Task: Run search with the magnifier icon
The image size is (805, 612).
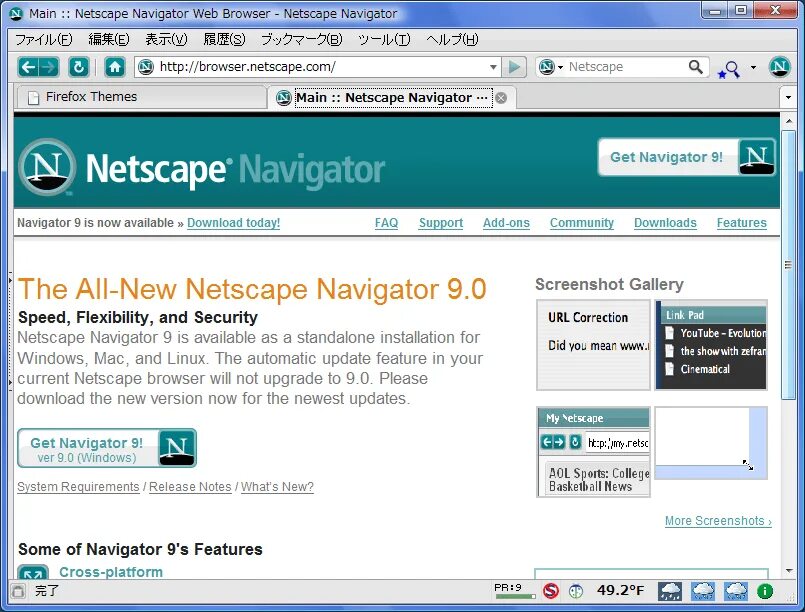Action: (x=696, y=67)
